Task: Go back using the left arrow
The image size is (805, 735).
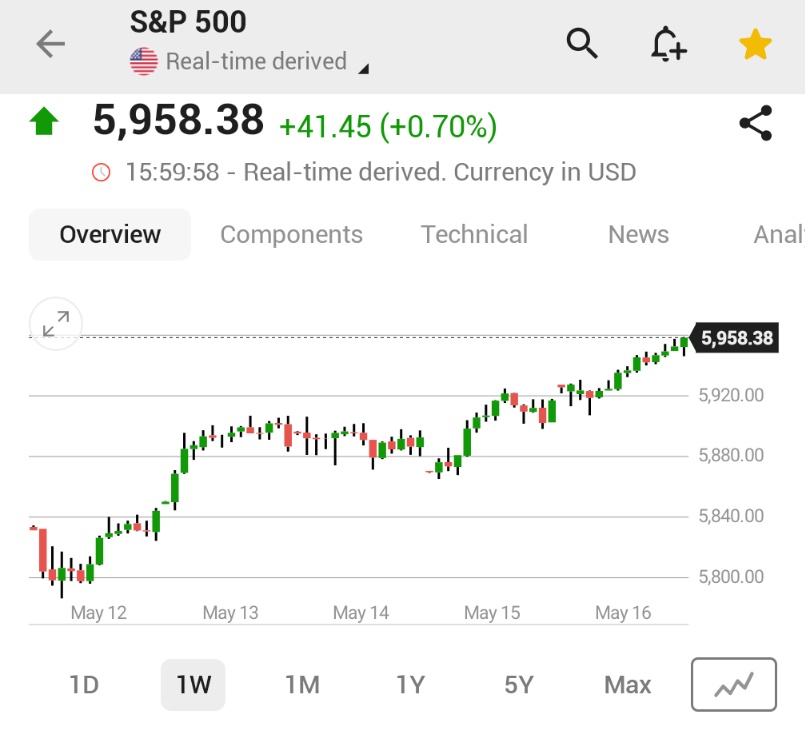Action: (x=50, y=44)
